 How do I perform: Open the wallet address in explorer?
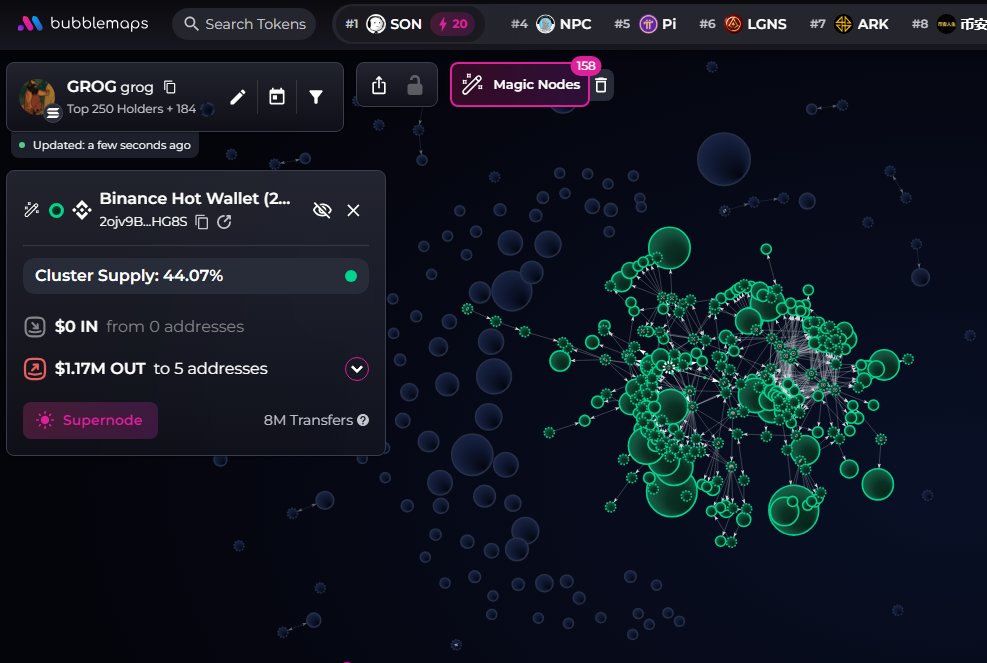point(224,222)
